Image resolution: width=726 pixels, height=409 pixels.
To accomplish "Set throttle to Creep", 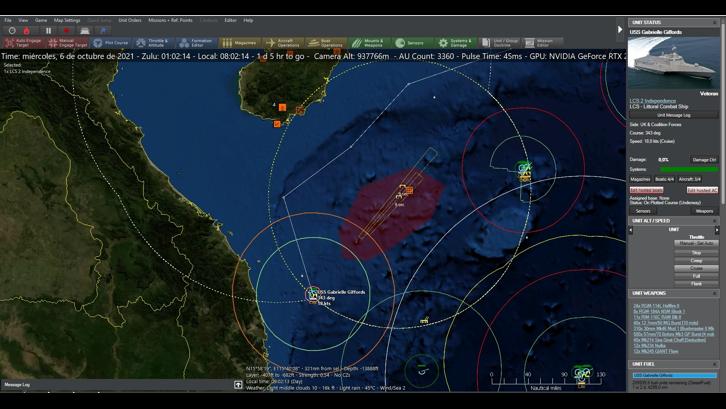I will coord(696,261).
